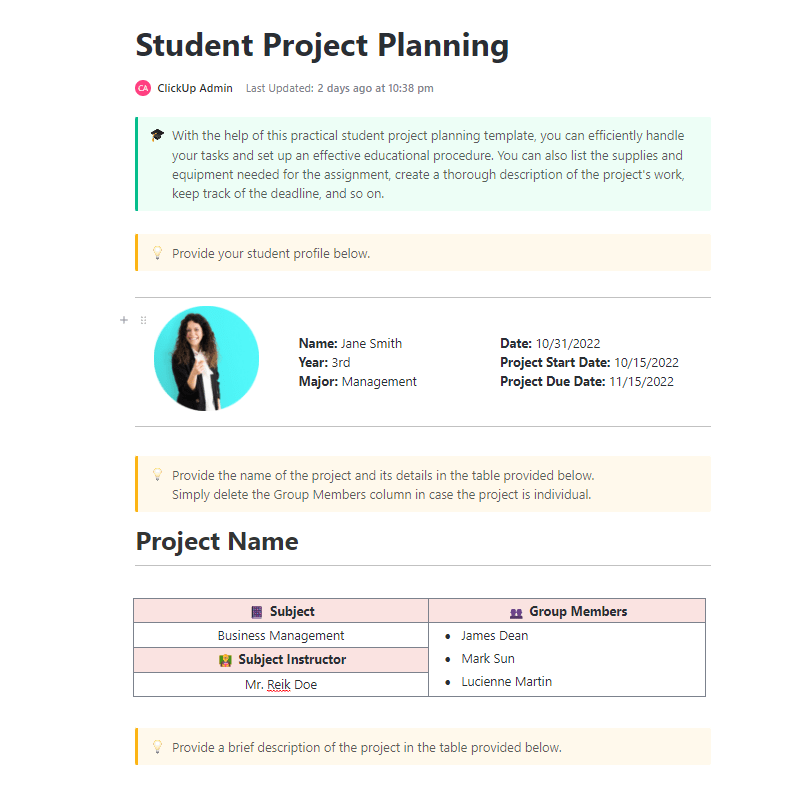Click the Jane Smith profile photo

207,359
